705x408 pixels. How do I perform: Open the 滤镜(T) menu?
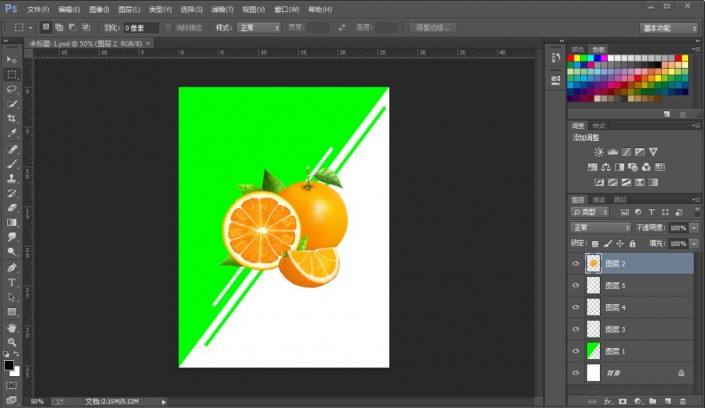click(223, 9)
